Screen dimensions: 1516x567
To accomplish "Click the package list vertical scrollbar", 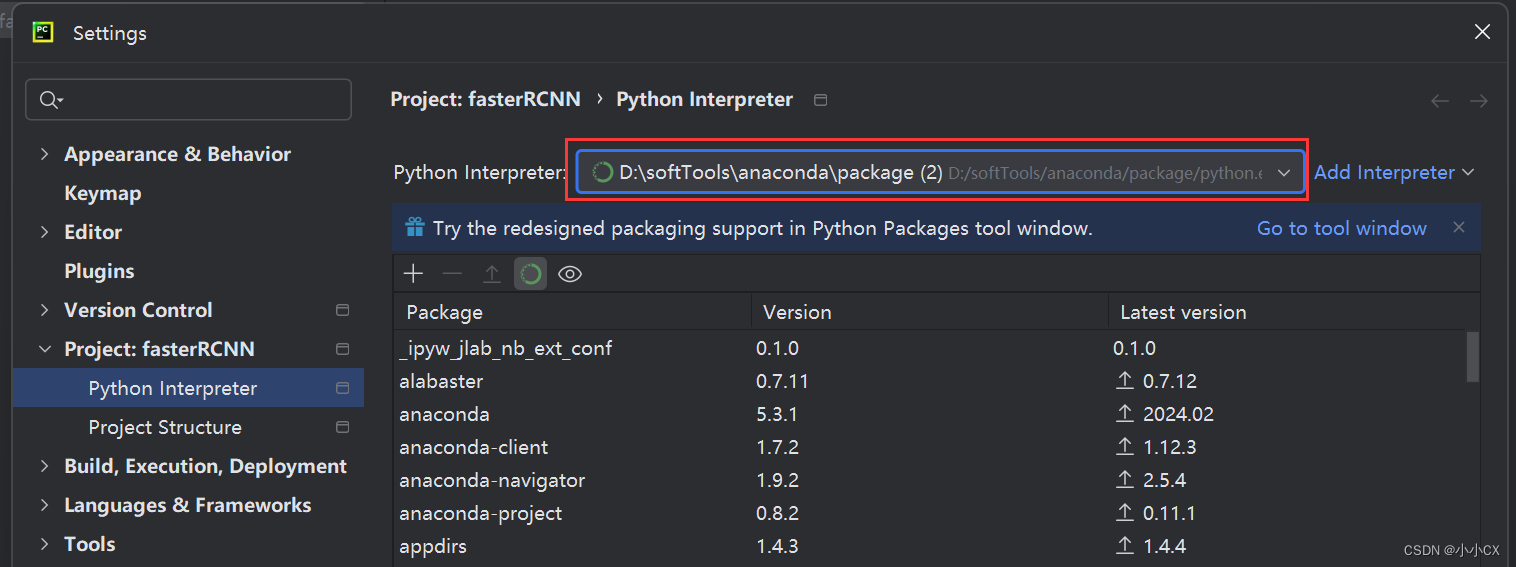I will pos(1472,357).
